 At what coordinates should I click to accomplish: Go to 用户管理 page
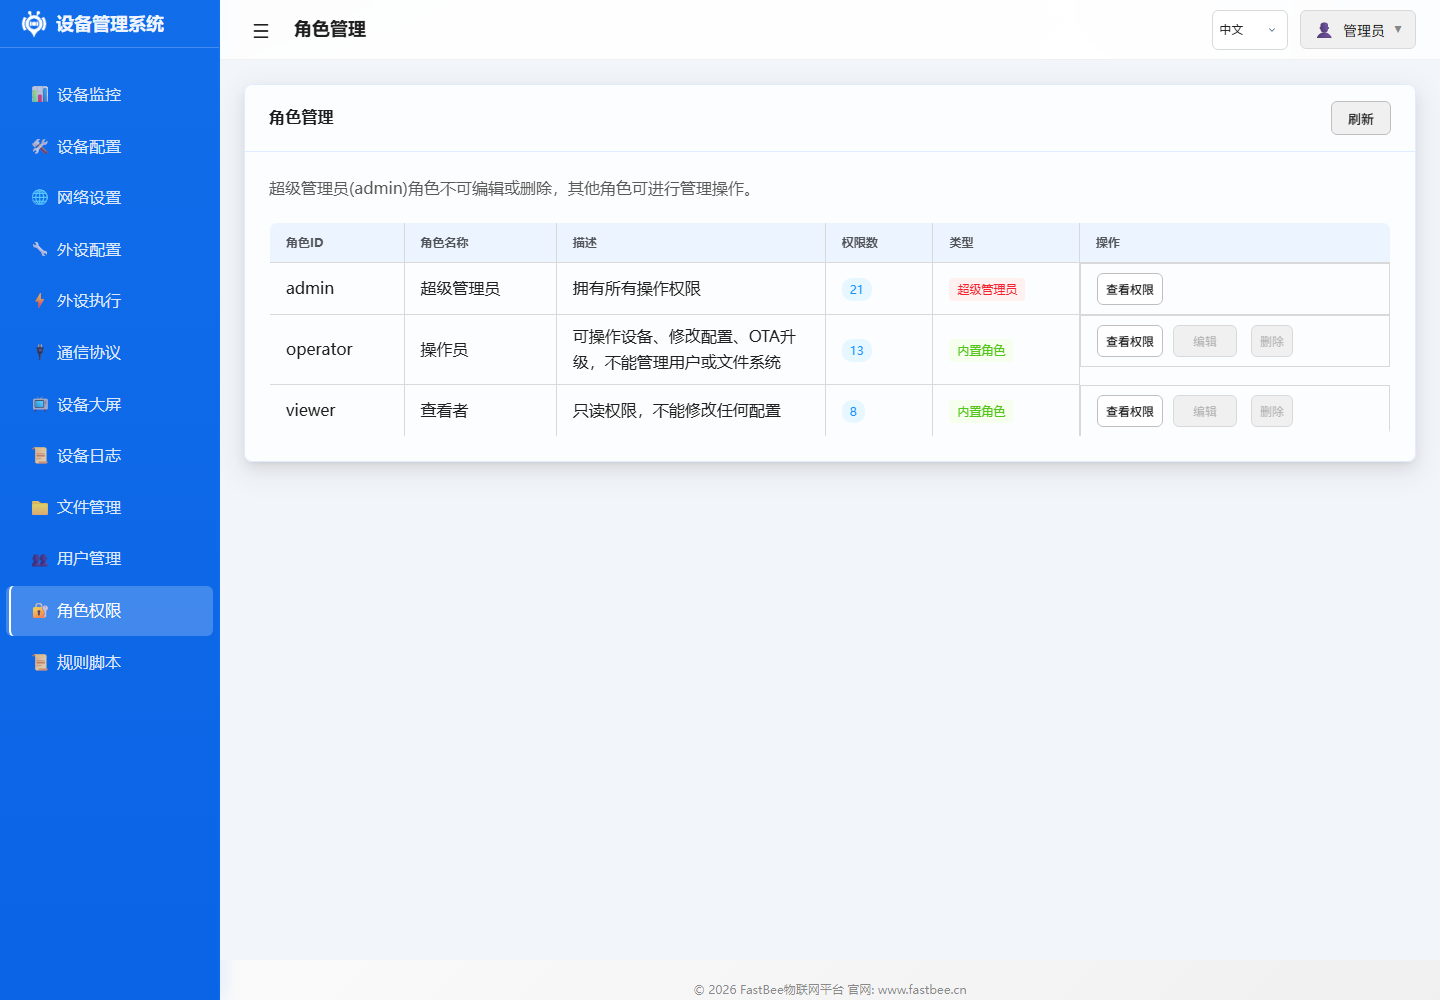pyautogui.click(x=110, y=559)
